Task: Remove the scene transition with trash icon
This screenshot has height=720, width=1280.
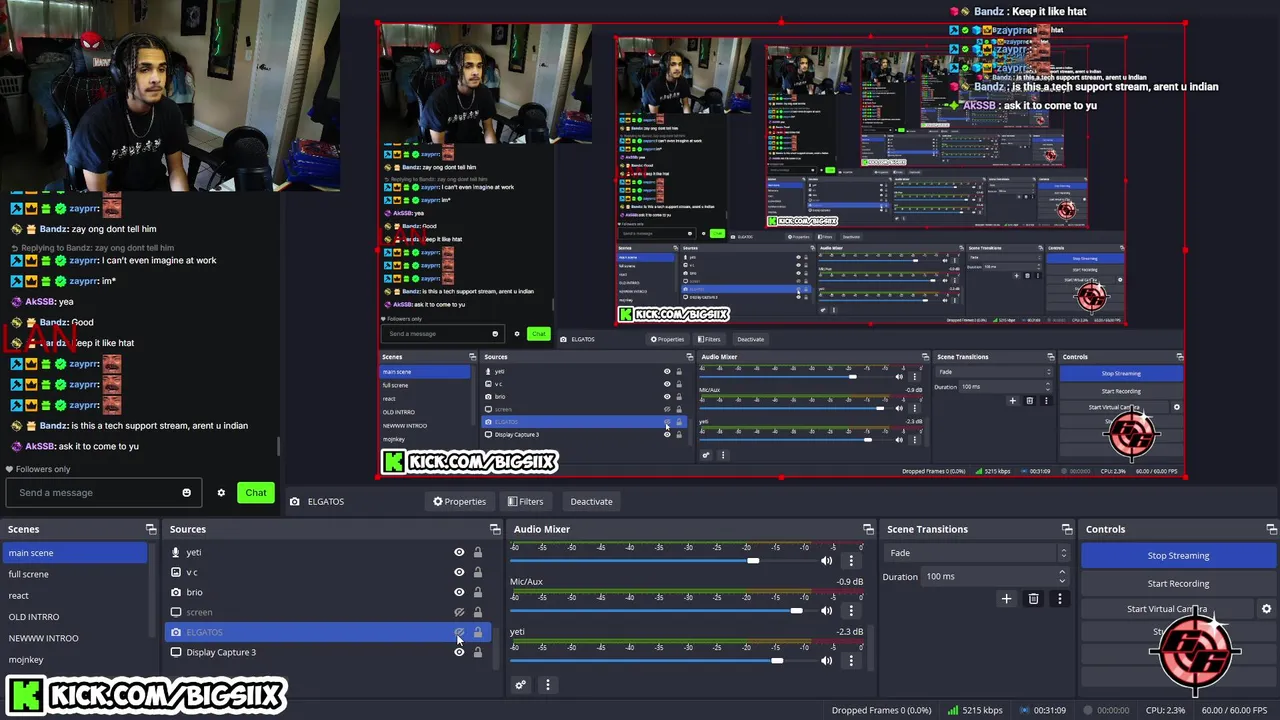Action: 1033,599
